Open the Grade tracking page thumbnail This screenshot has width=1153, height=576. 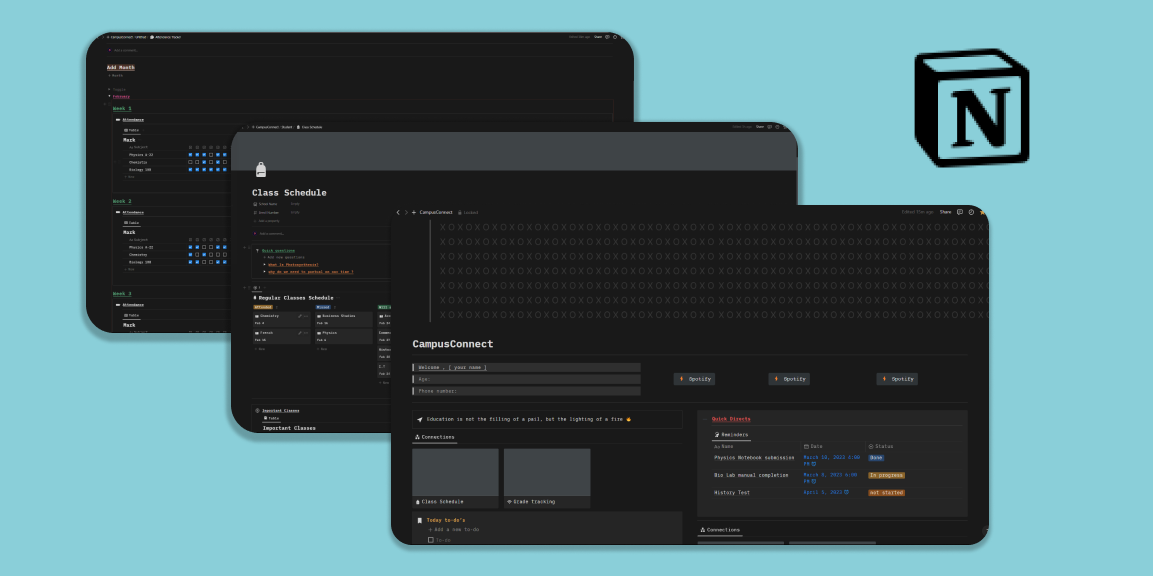pyautogui.click(x=547, y=478)
